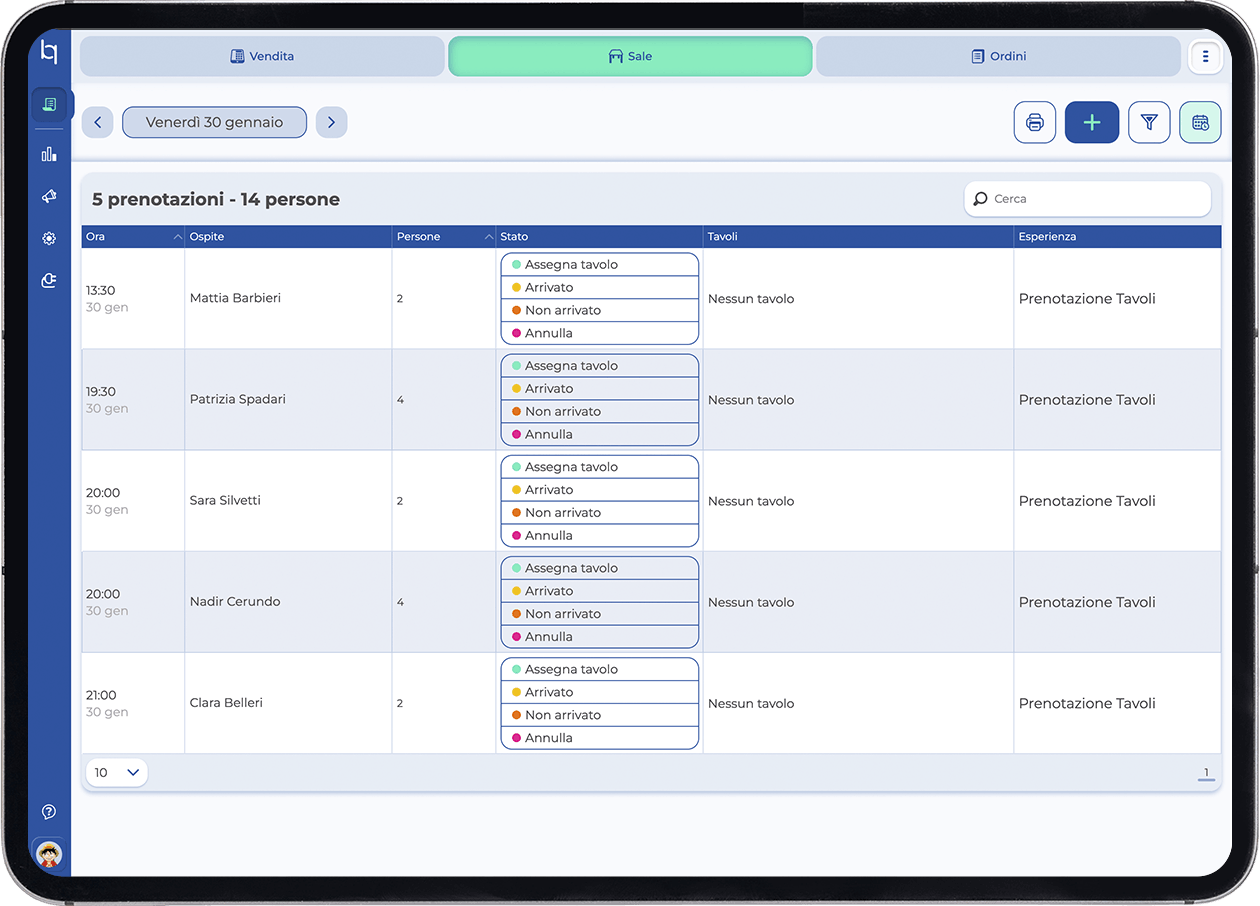Image resolution: width=1260 pixels, height=906 pixels.
Task: Click the integrations plug icon in the sidebar
Action: (x=48, y=281)
